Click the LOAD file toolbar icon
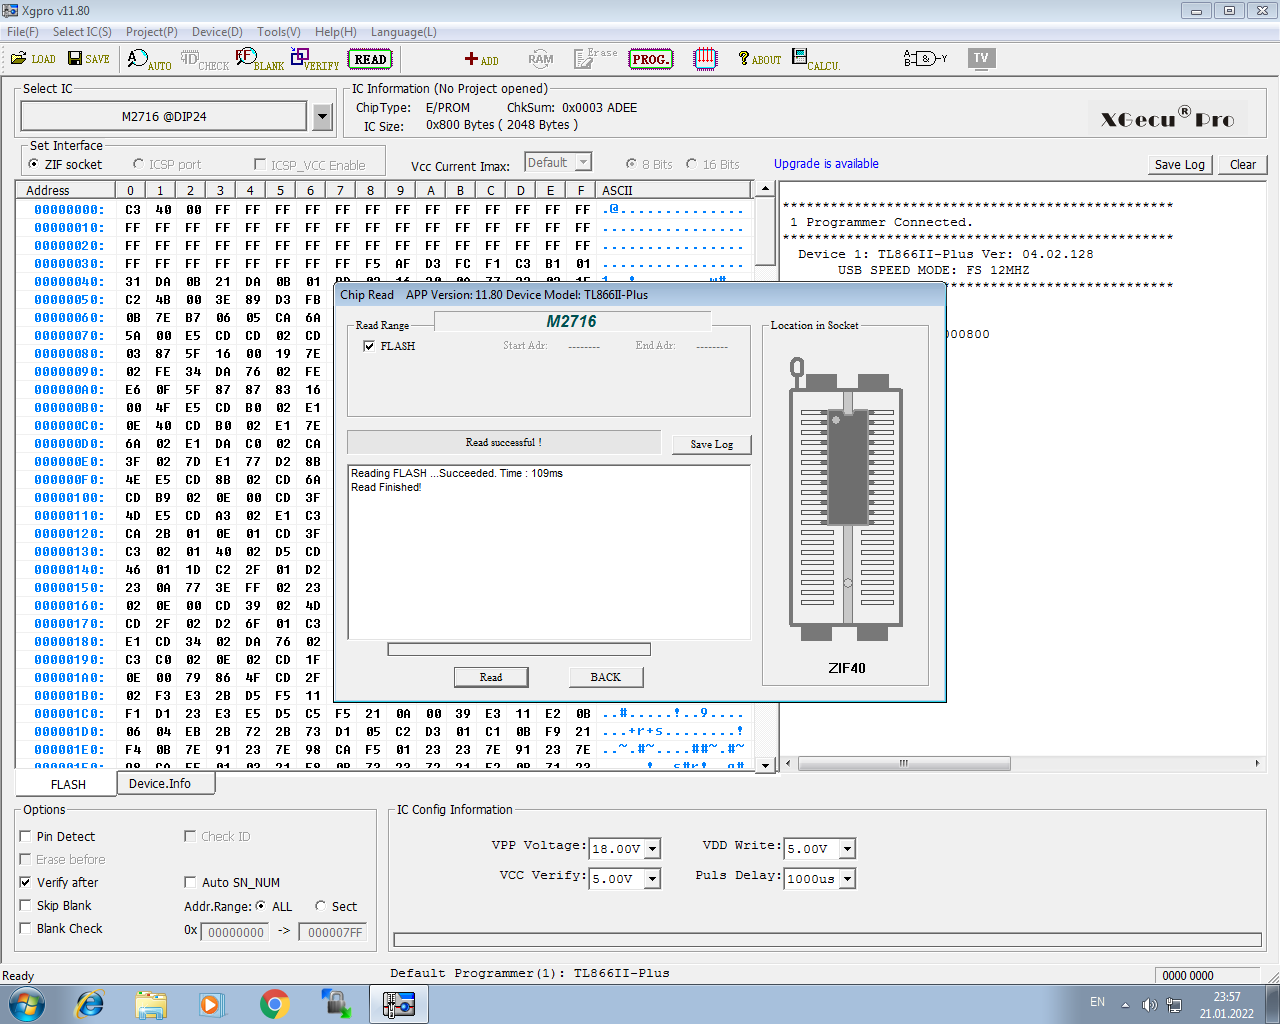The width and height of the screenshot is (1280, 1024). [33, 59]
